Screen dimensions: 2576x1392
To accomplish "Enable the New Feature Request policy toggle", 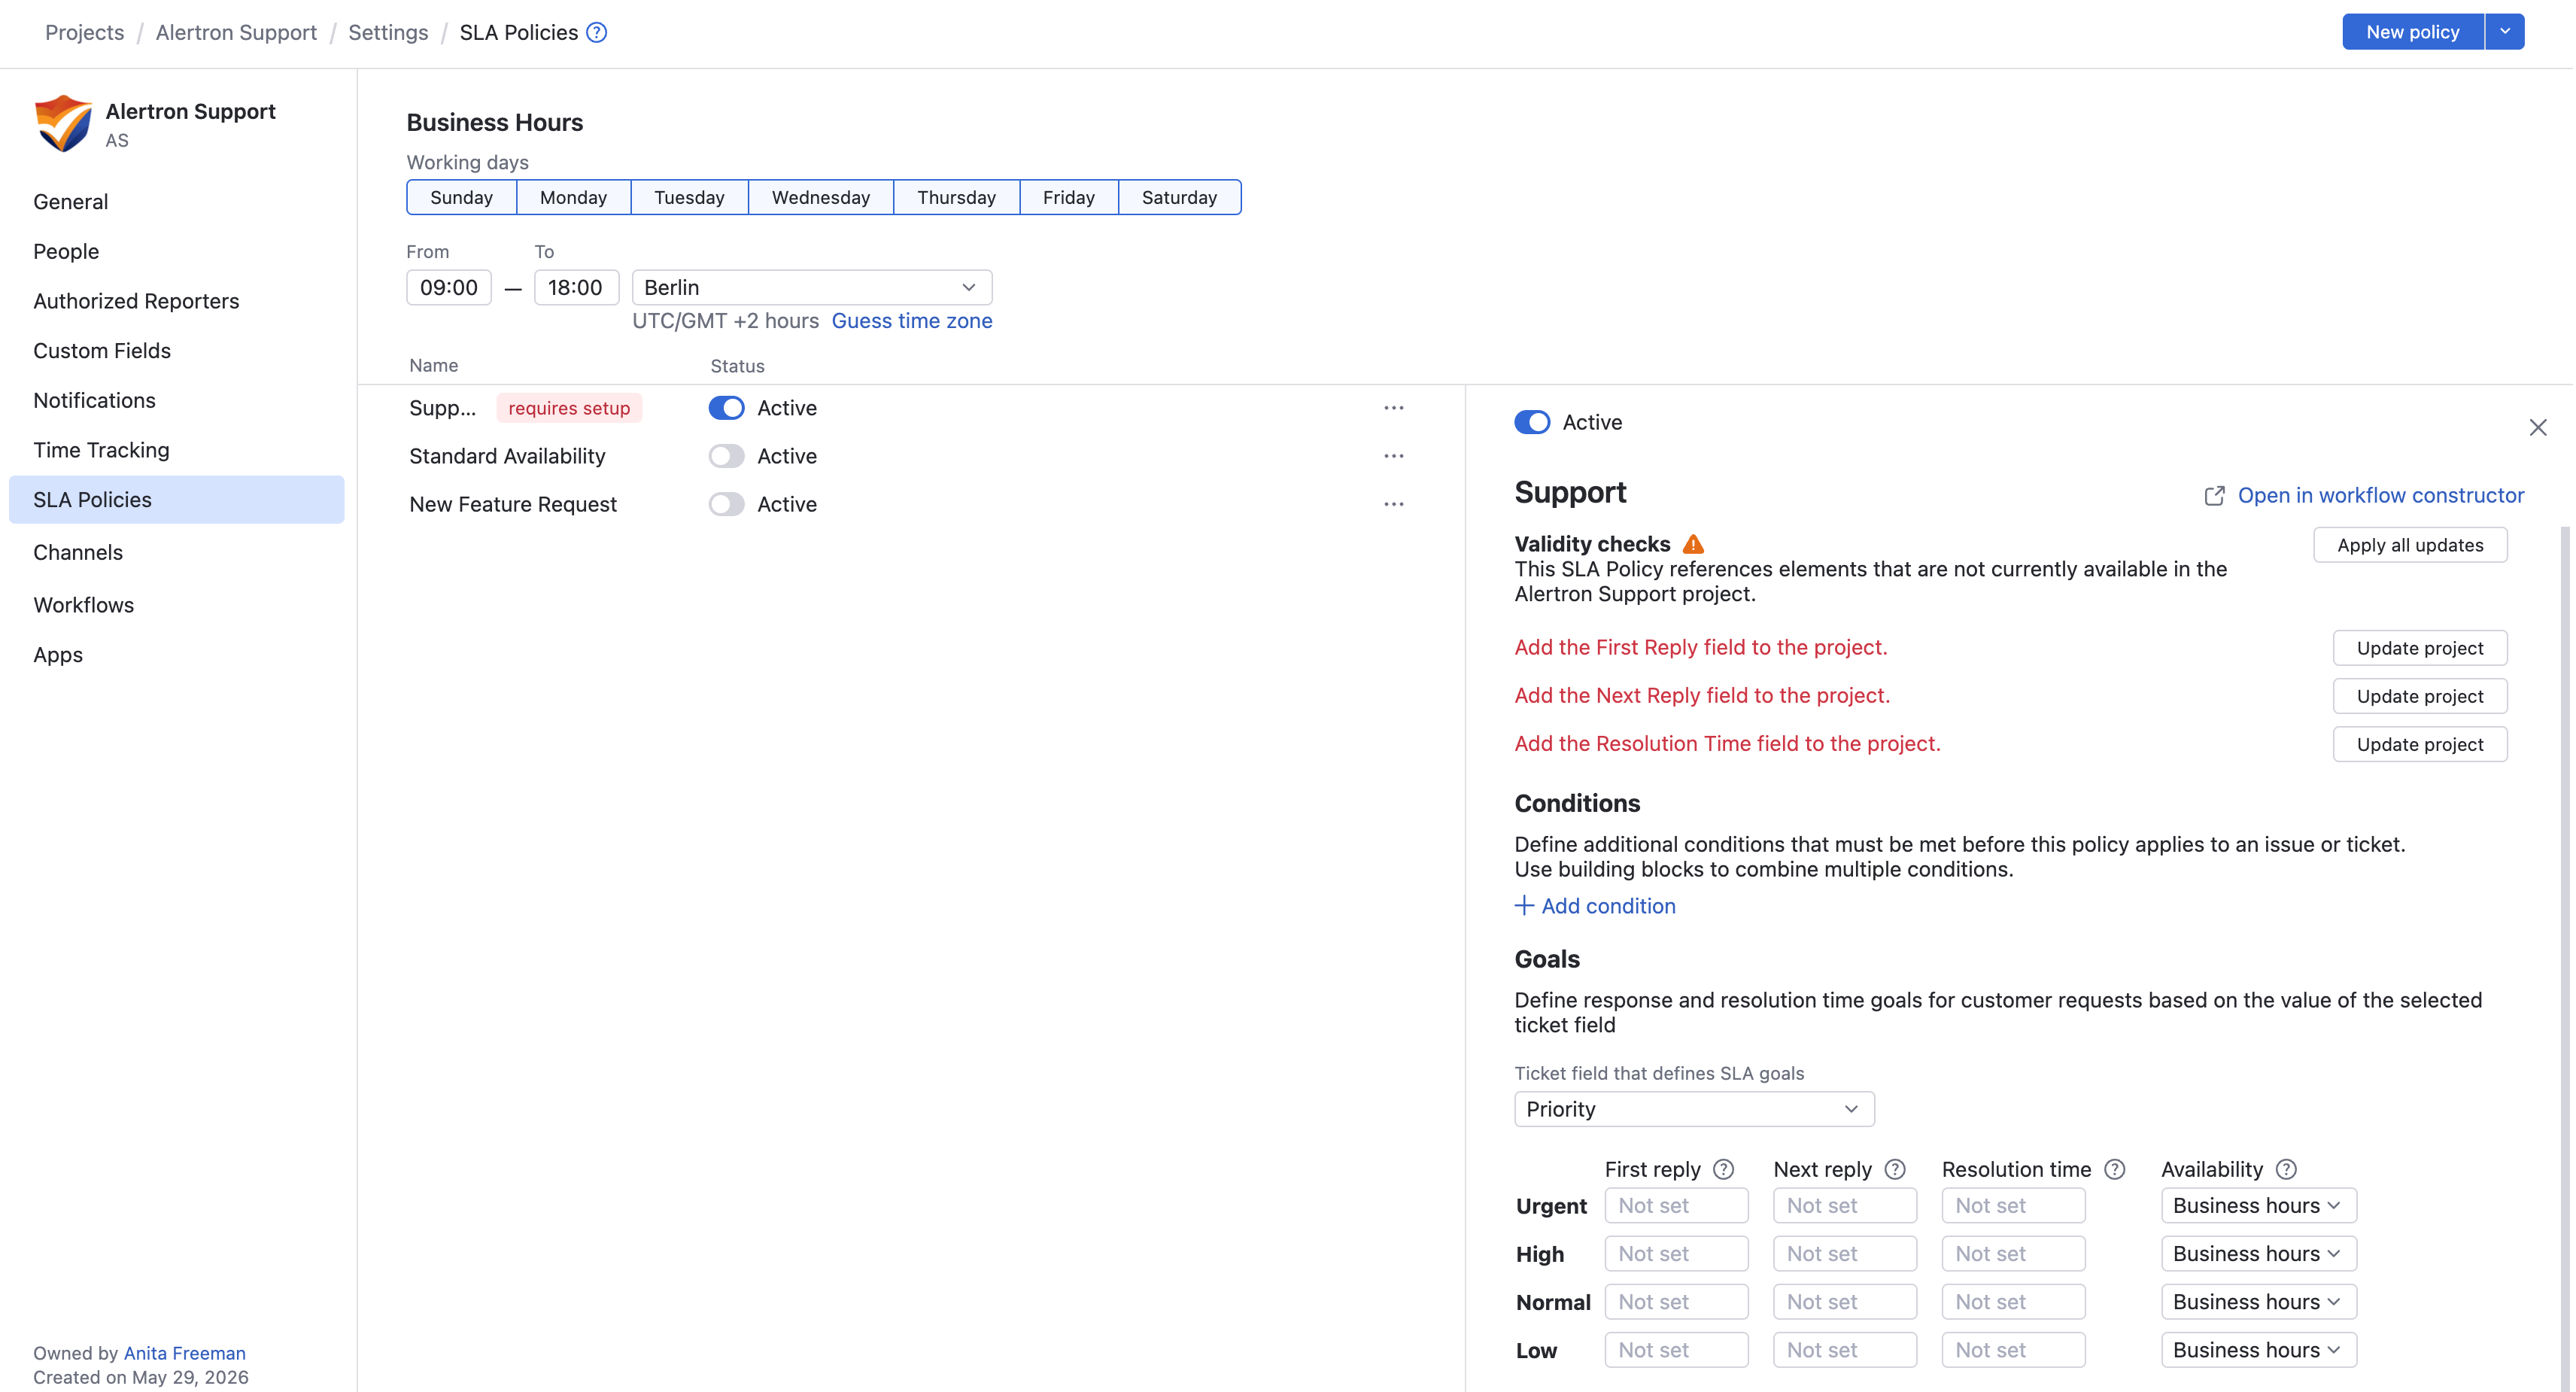I will tap(727, 504).
